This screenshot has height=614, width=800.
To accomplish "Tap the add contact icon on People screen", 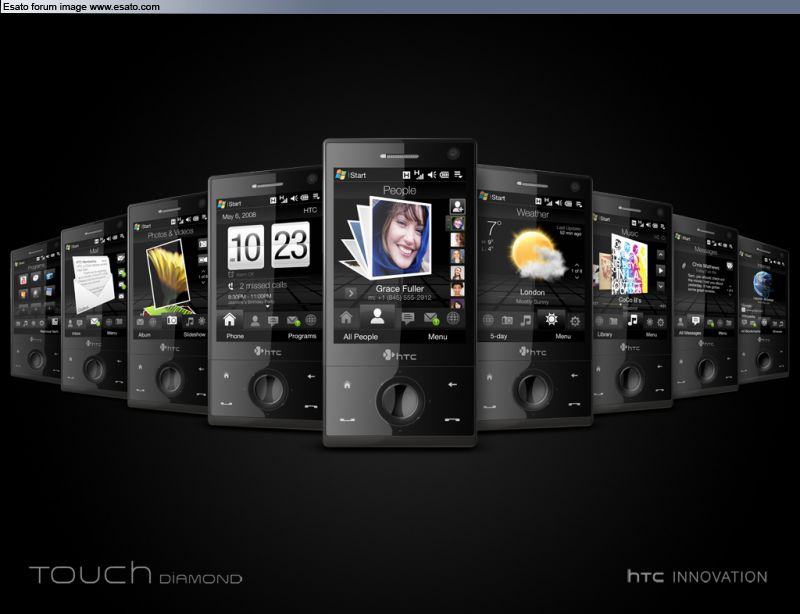I will click(x=457, y=207).
